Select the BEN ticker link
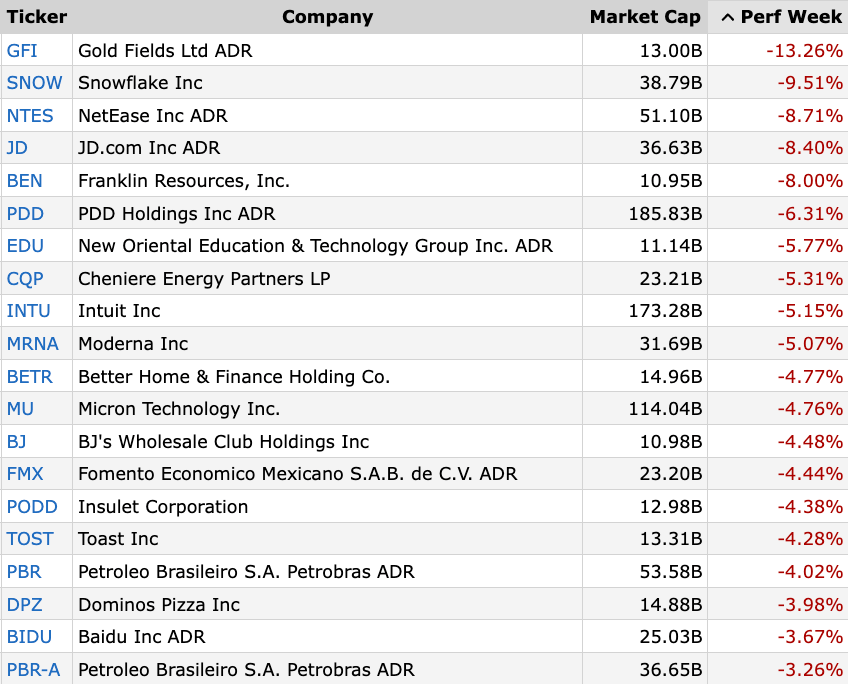 tap(23, 181)
